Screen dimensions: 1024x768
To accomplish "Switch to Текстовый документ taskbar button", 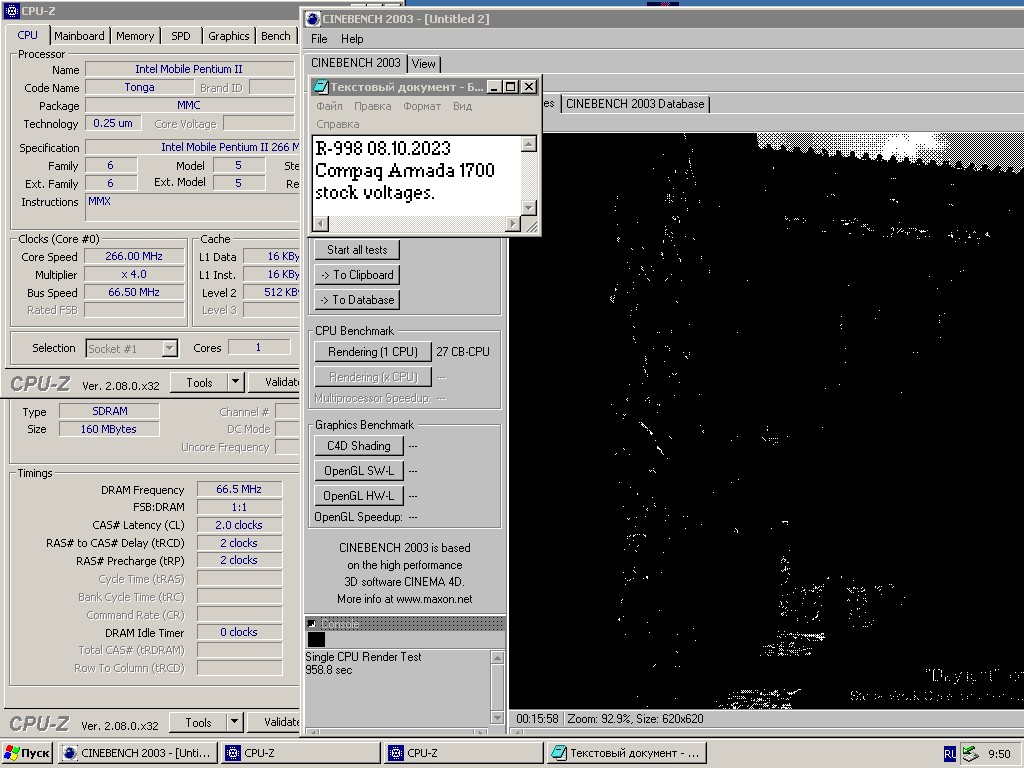I will click(x=626, y=753).
